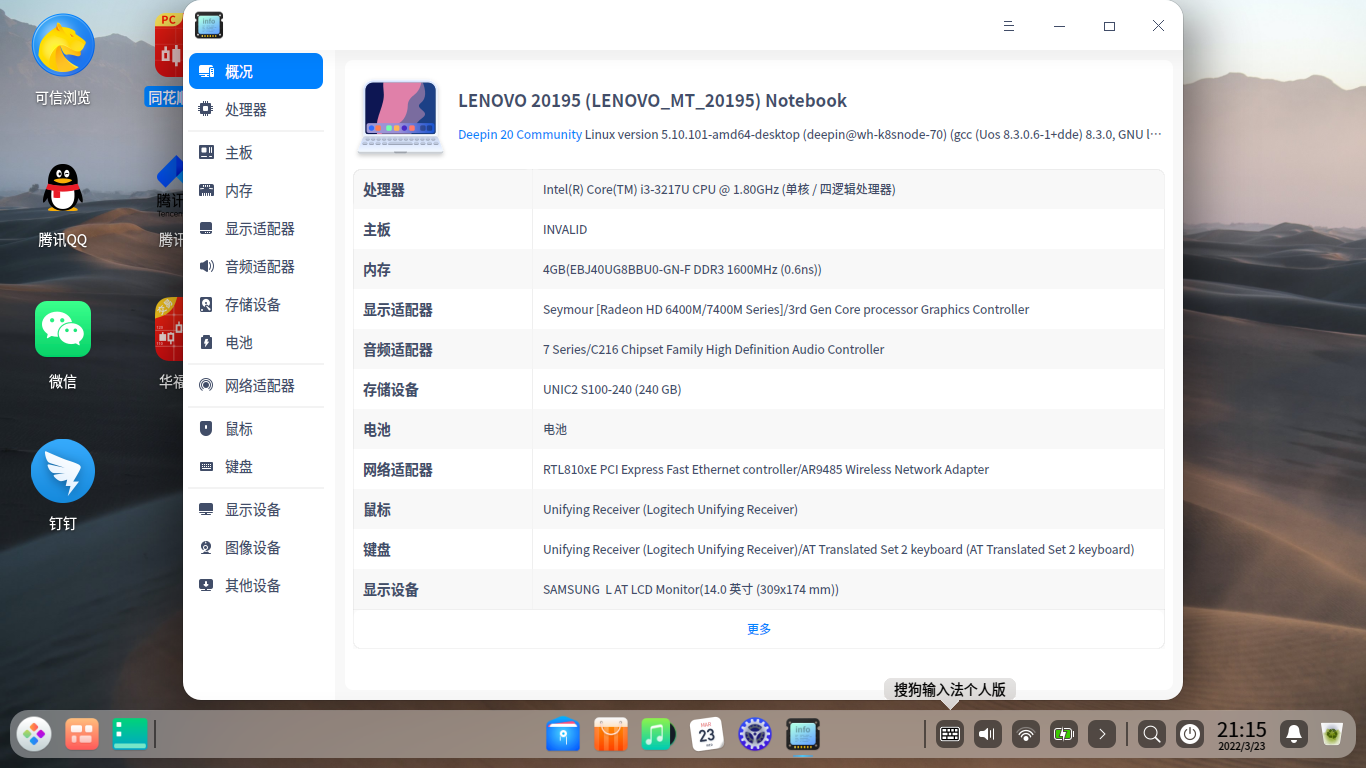Close the device manager window

click(1158, 26)
